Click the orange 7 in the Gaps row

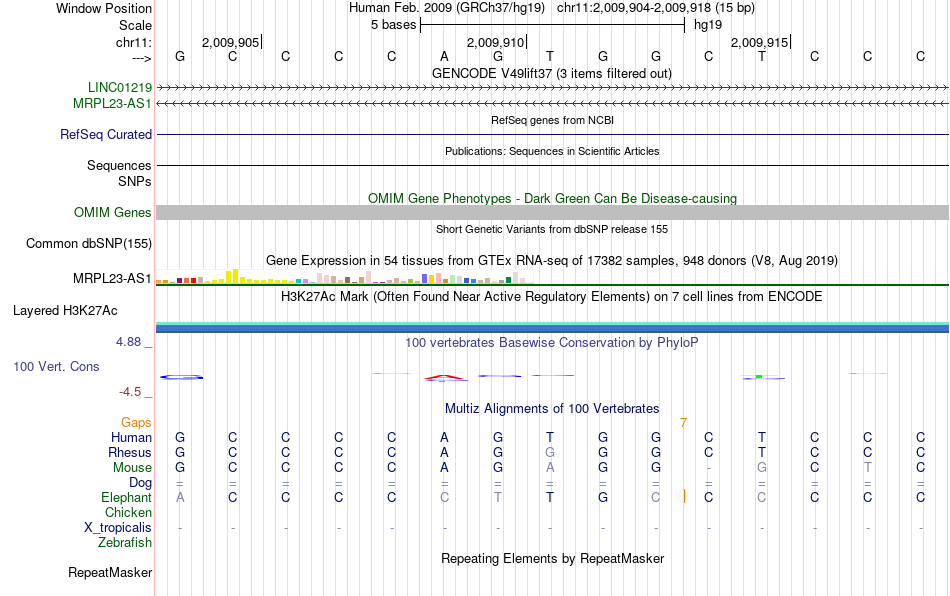click(x=683, y=423)
